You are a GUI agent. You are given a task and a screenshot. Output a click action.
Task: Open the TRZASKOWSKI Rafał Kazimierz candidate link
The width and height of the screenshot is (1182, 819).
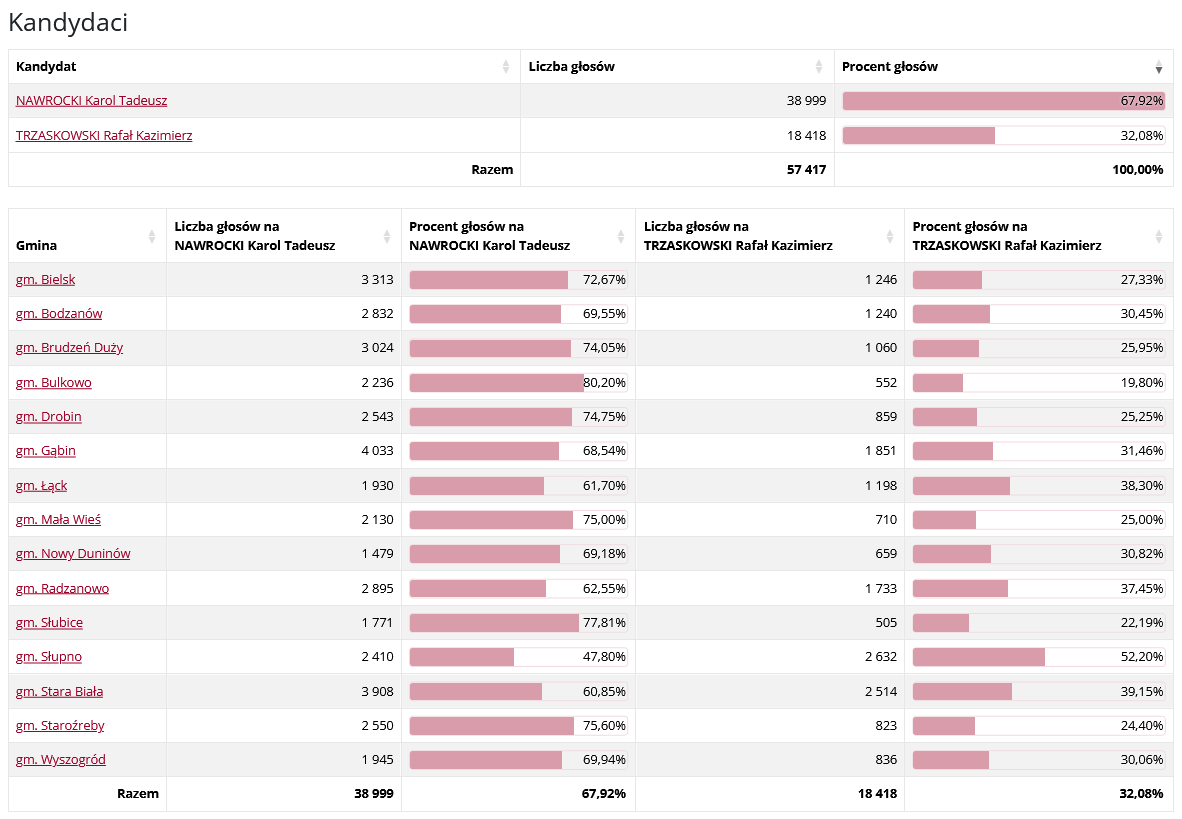(x=104, y=135)
